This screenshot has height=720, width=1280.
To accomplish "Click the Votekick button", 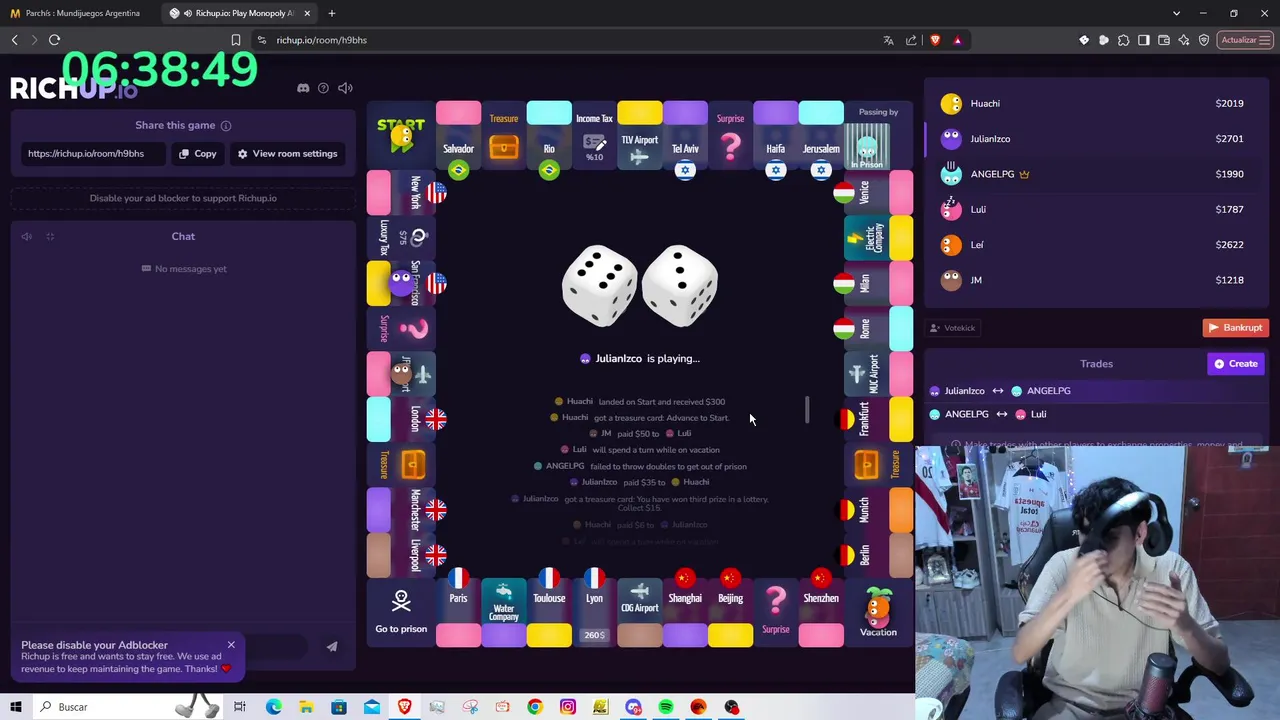I will (952, 328).
